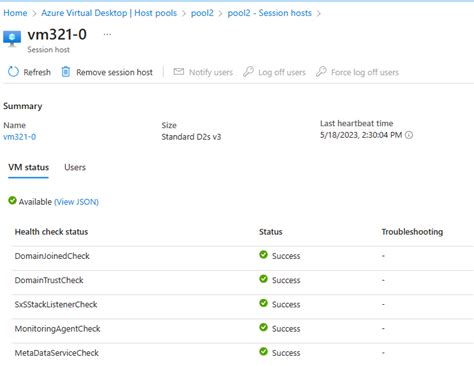Click the key icon for Force log off users
This screenshot has height=366, width=474.
321,72
